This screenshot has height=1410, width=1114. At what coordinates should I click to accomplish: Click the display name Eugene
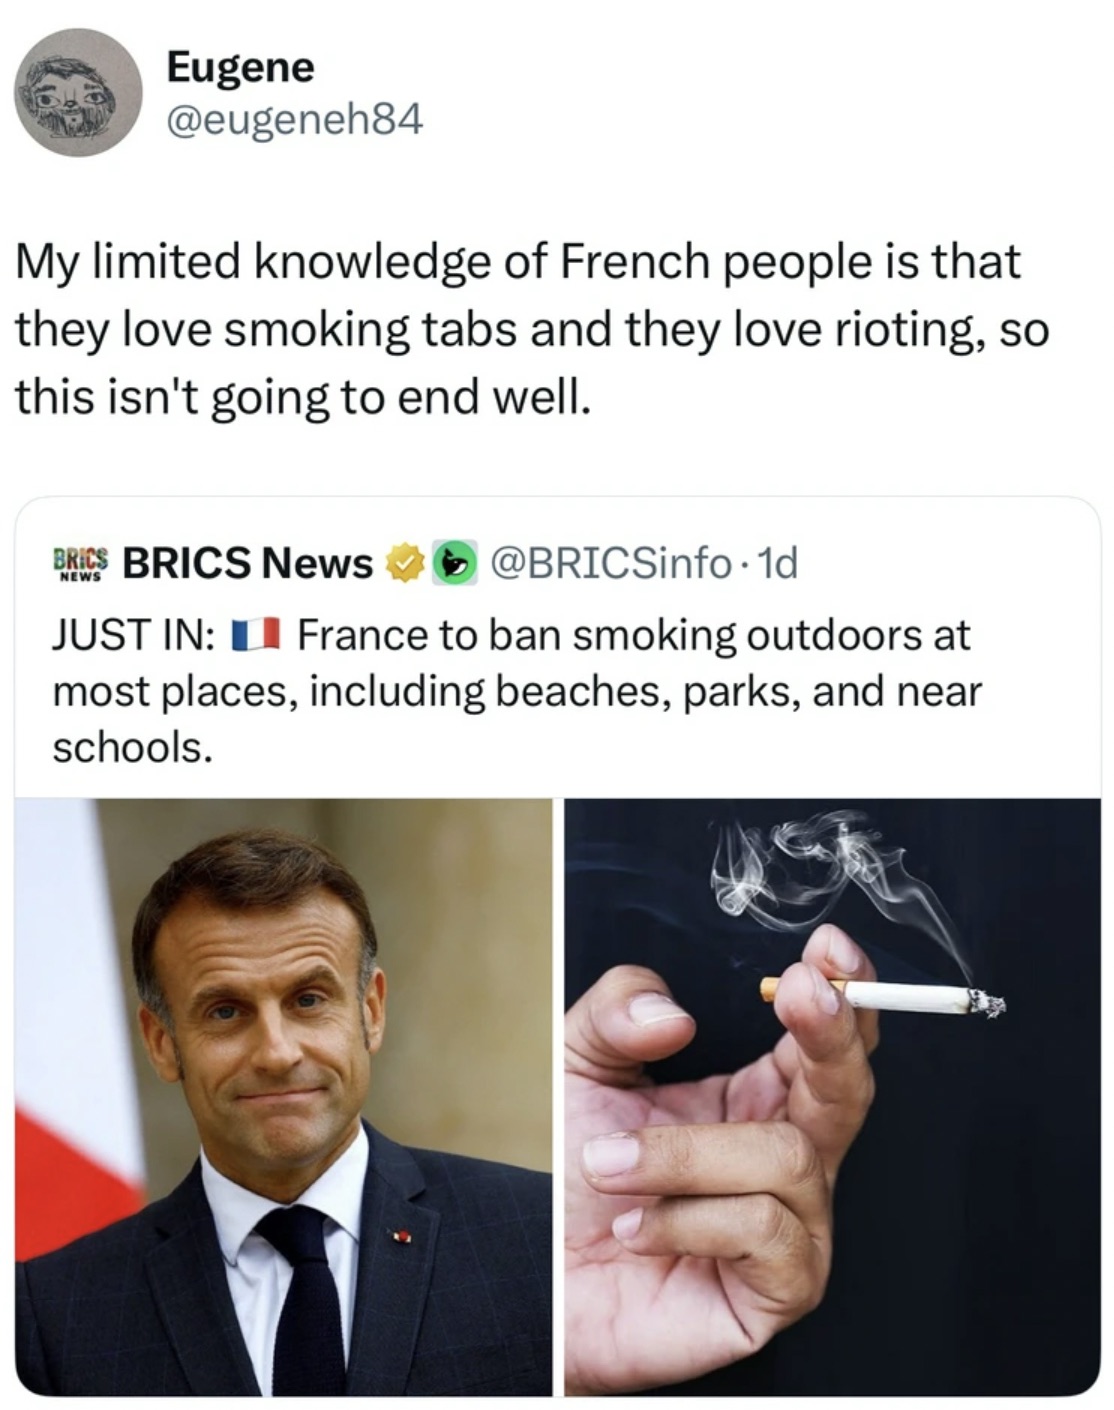click(x=240, y=68)
